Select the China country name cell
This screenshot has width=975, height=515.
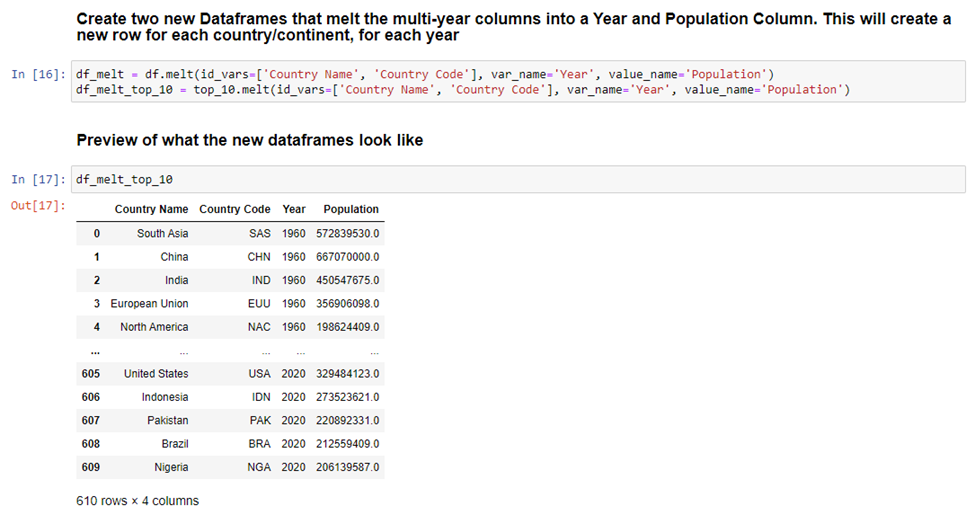tap(174, 257)
